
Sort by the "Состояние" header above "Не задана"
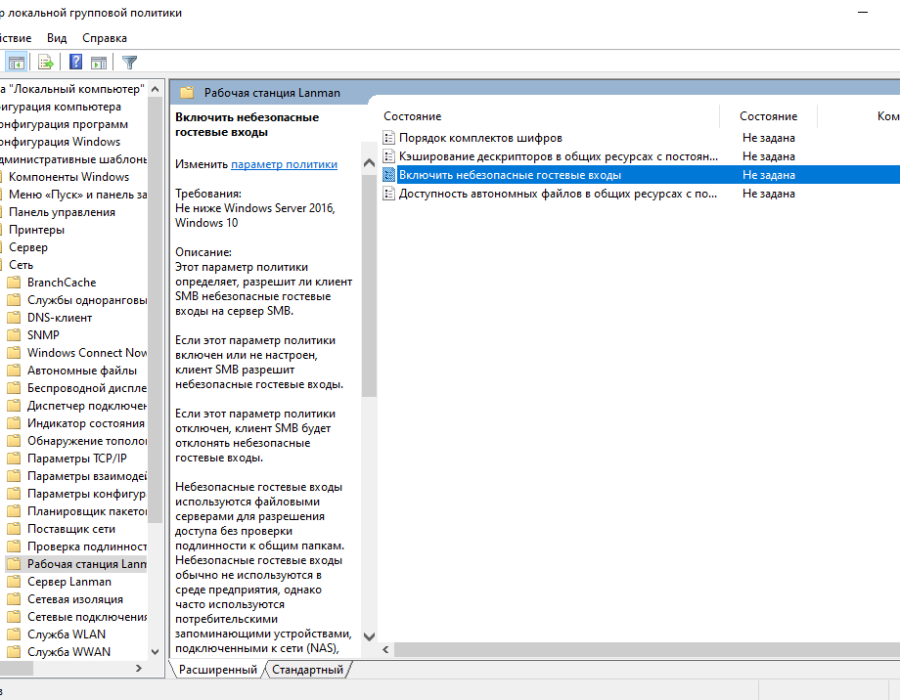point(769,116)
